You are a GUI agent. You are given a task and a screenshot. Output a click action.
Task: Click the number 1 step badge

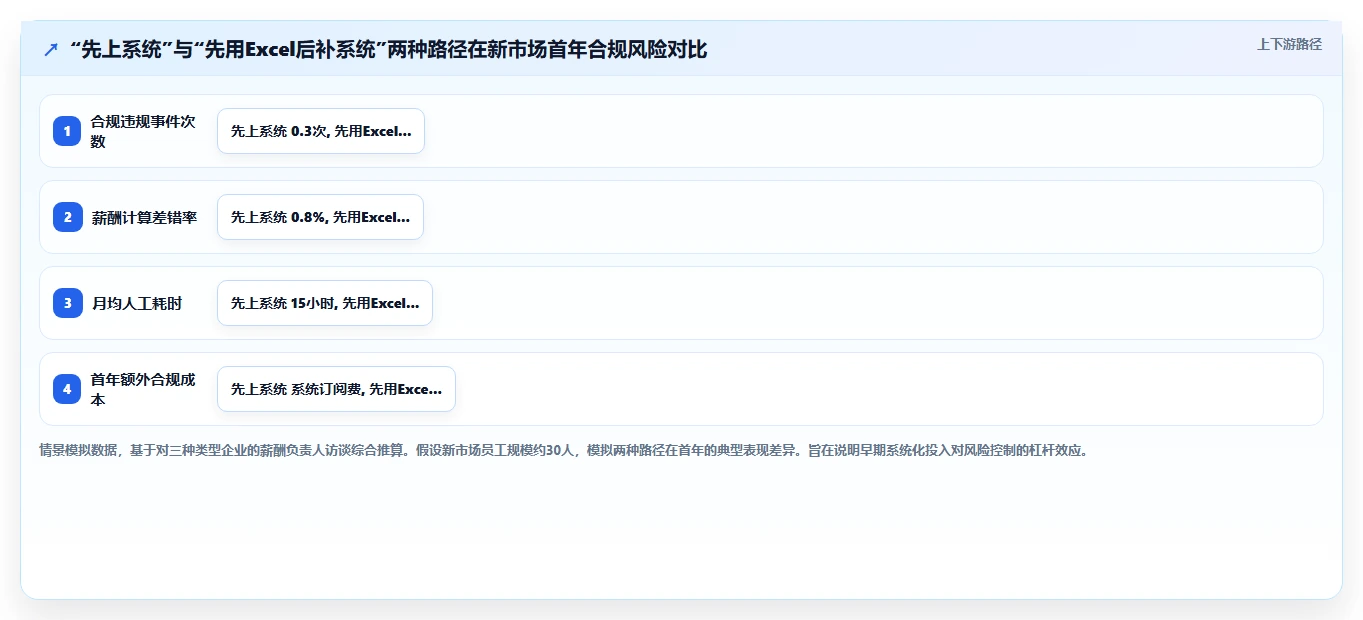pyautogui.click(x=67, y=131)
